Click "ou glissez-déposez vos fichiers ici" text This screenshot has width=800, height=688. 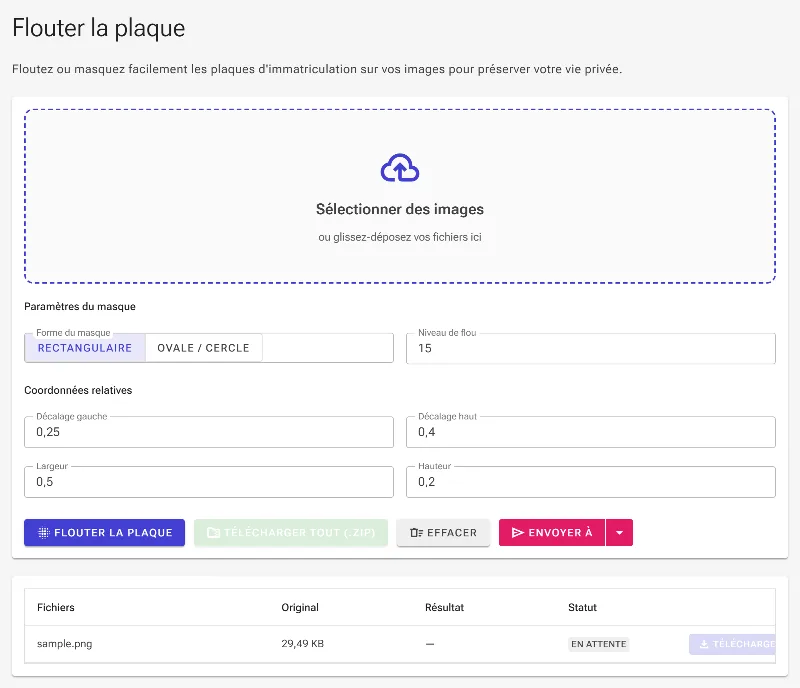click(400, 237)
